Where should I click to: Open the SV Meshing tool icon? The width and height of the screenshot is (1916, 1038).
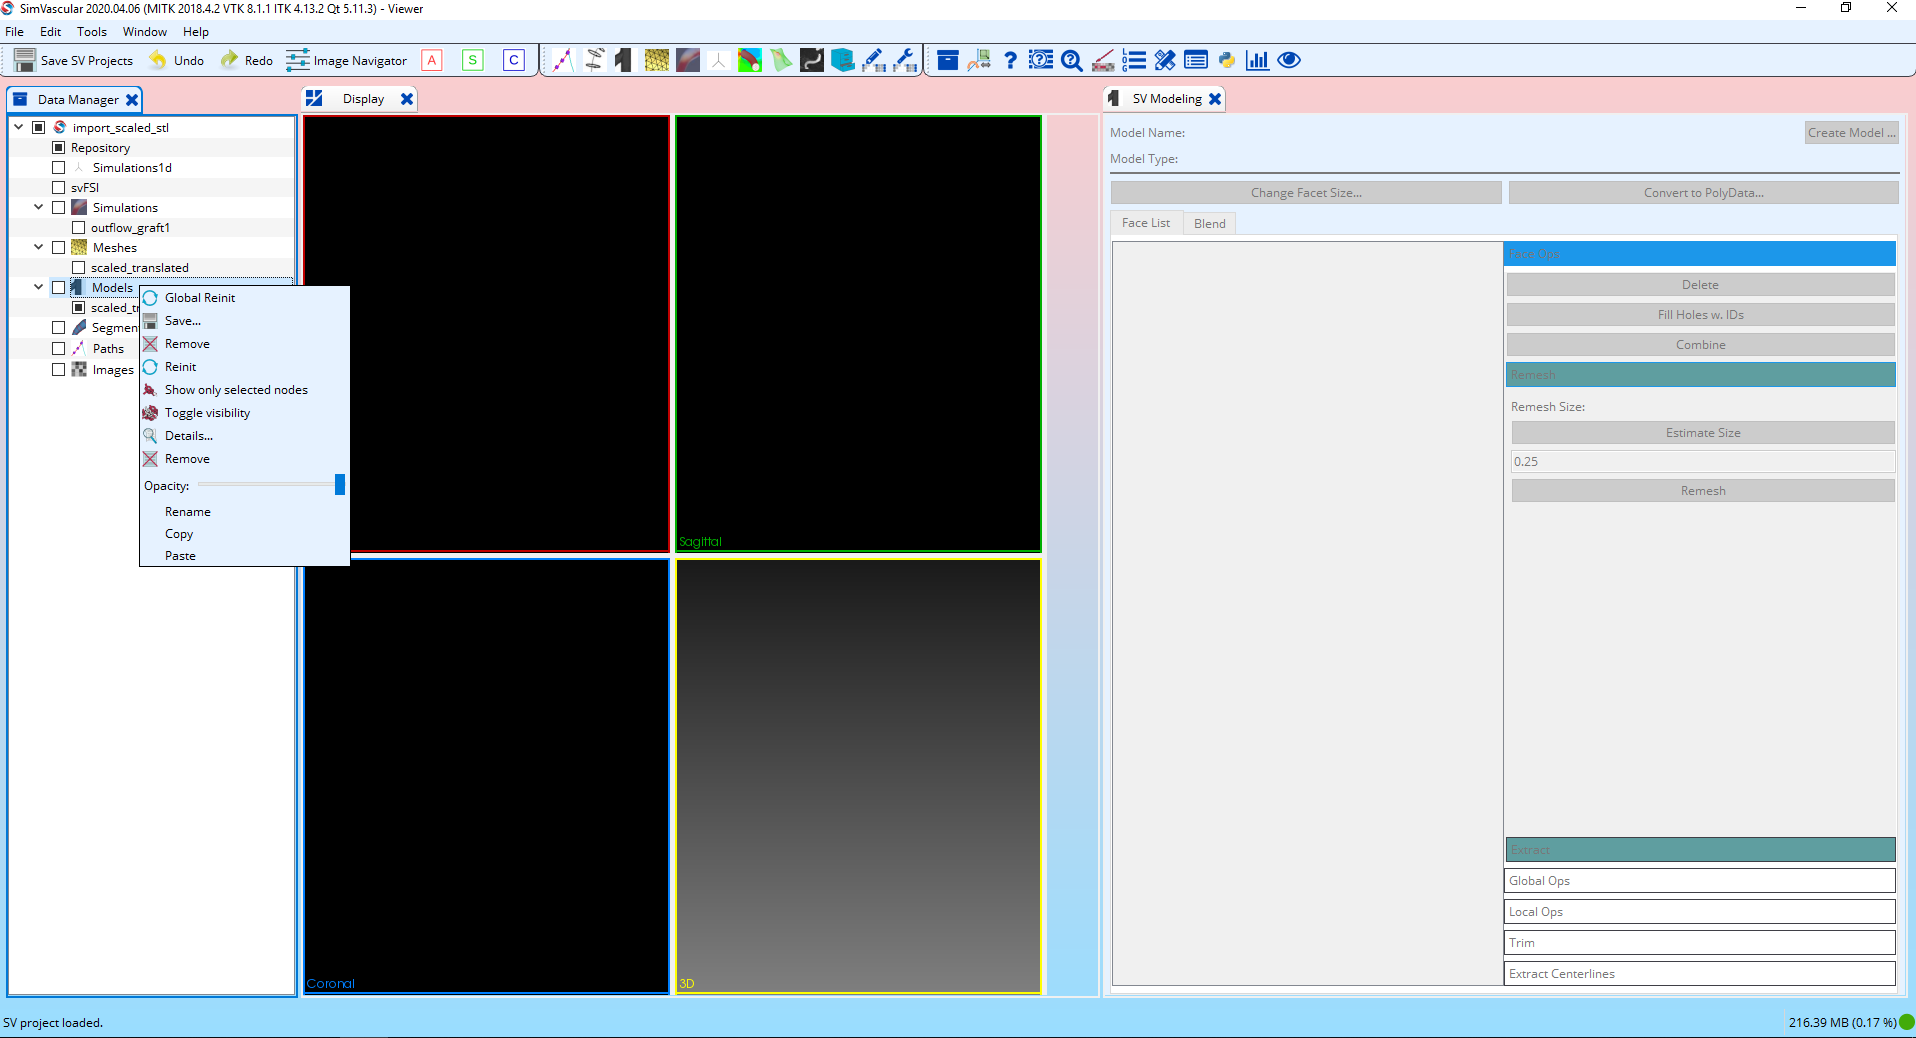click(657, 60)
